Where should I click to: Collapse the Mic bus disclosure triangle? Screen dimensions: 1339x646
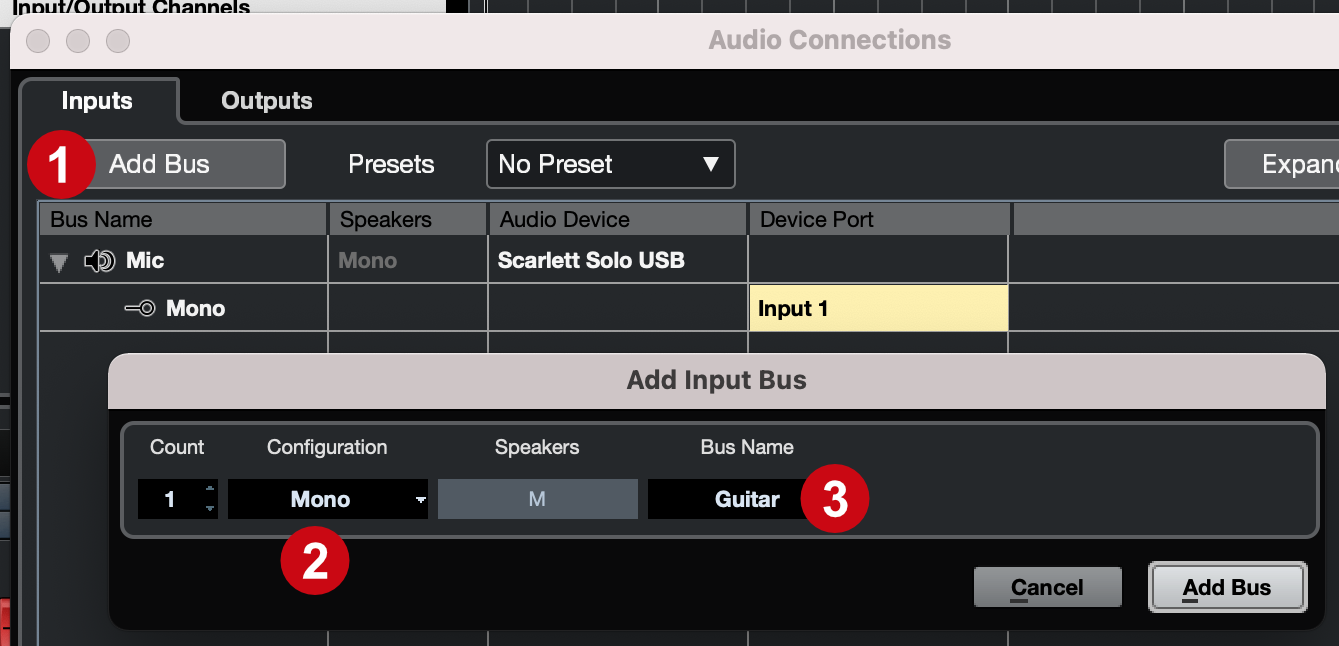[59, 262]
